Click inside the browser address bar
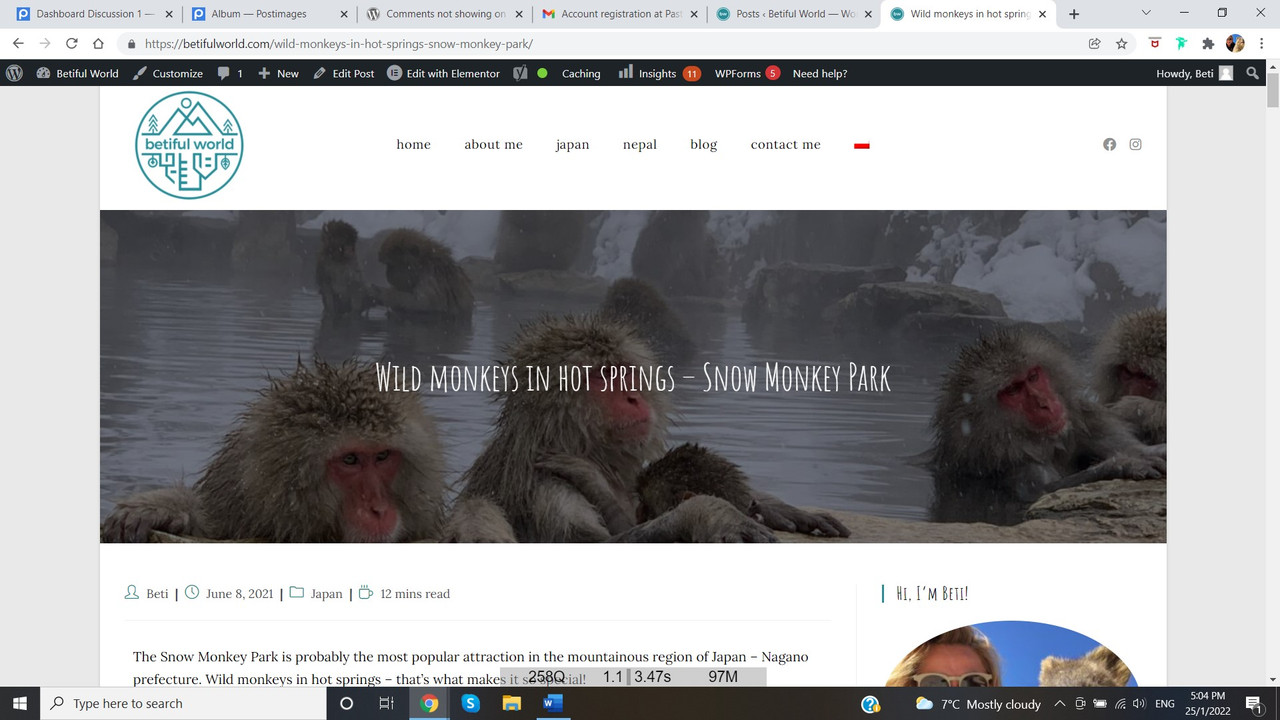The height and width of the screenshot is (720, 1280). pos(400,43)
